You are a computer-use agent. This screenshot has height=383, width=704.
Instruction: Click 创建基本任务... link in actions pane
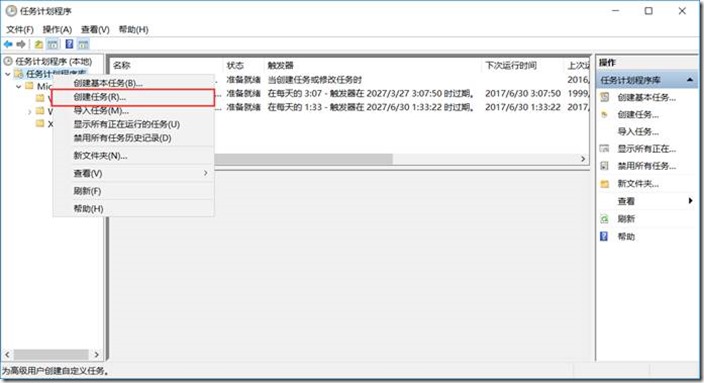pos(646,97)
